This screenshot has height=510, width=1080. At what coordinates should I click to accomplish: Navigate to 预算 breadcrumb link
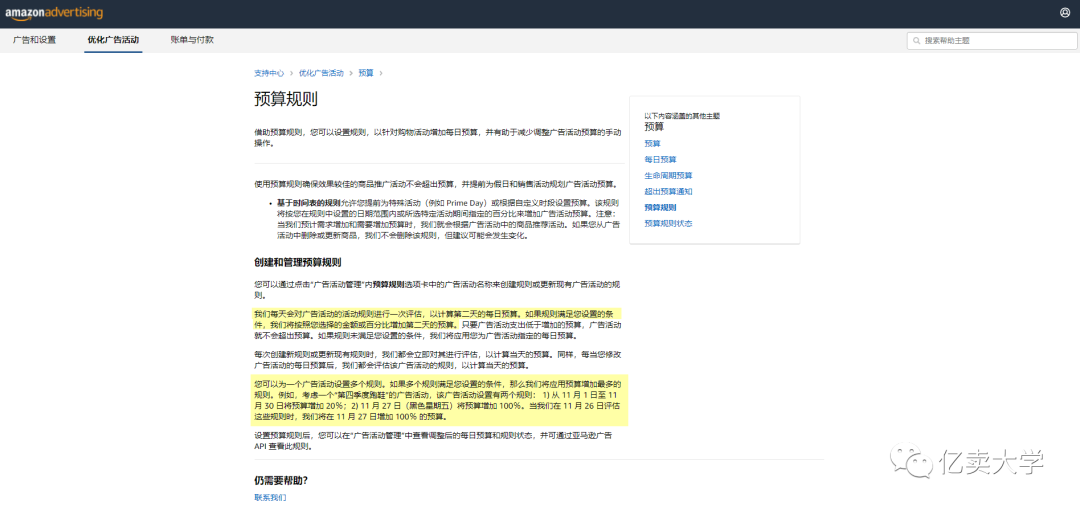[x=365, y=73]
